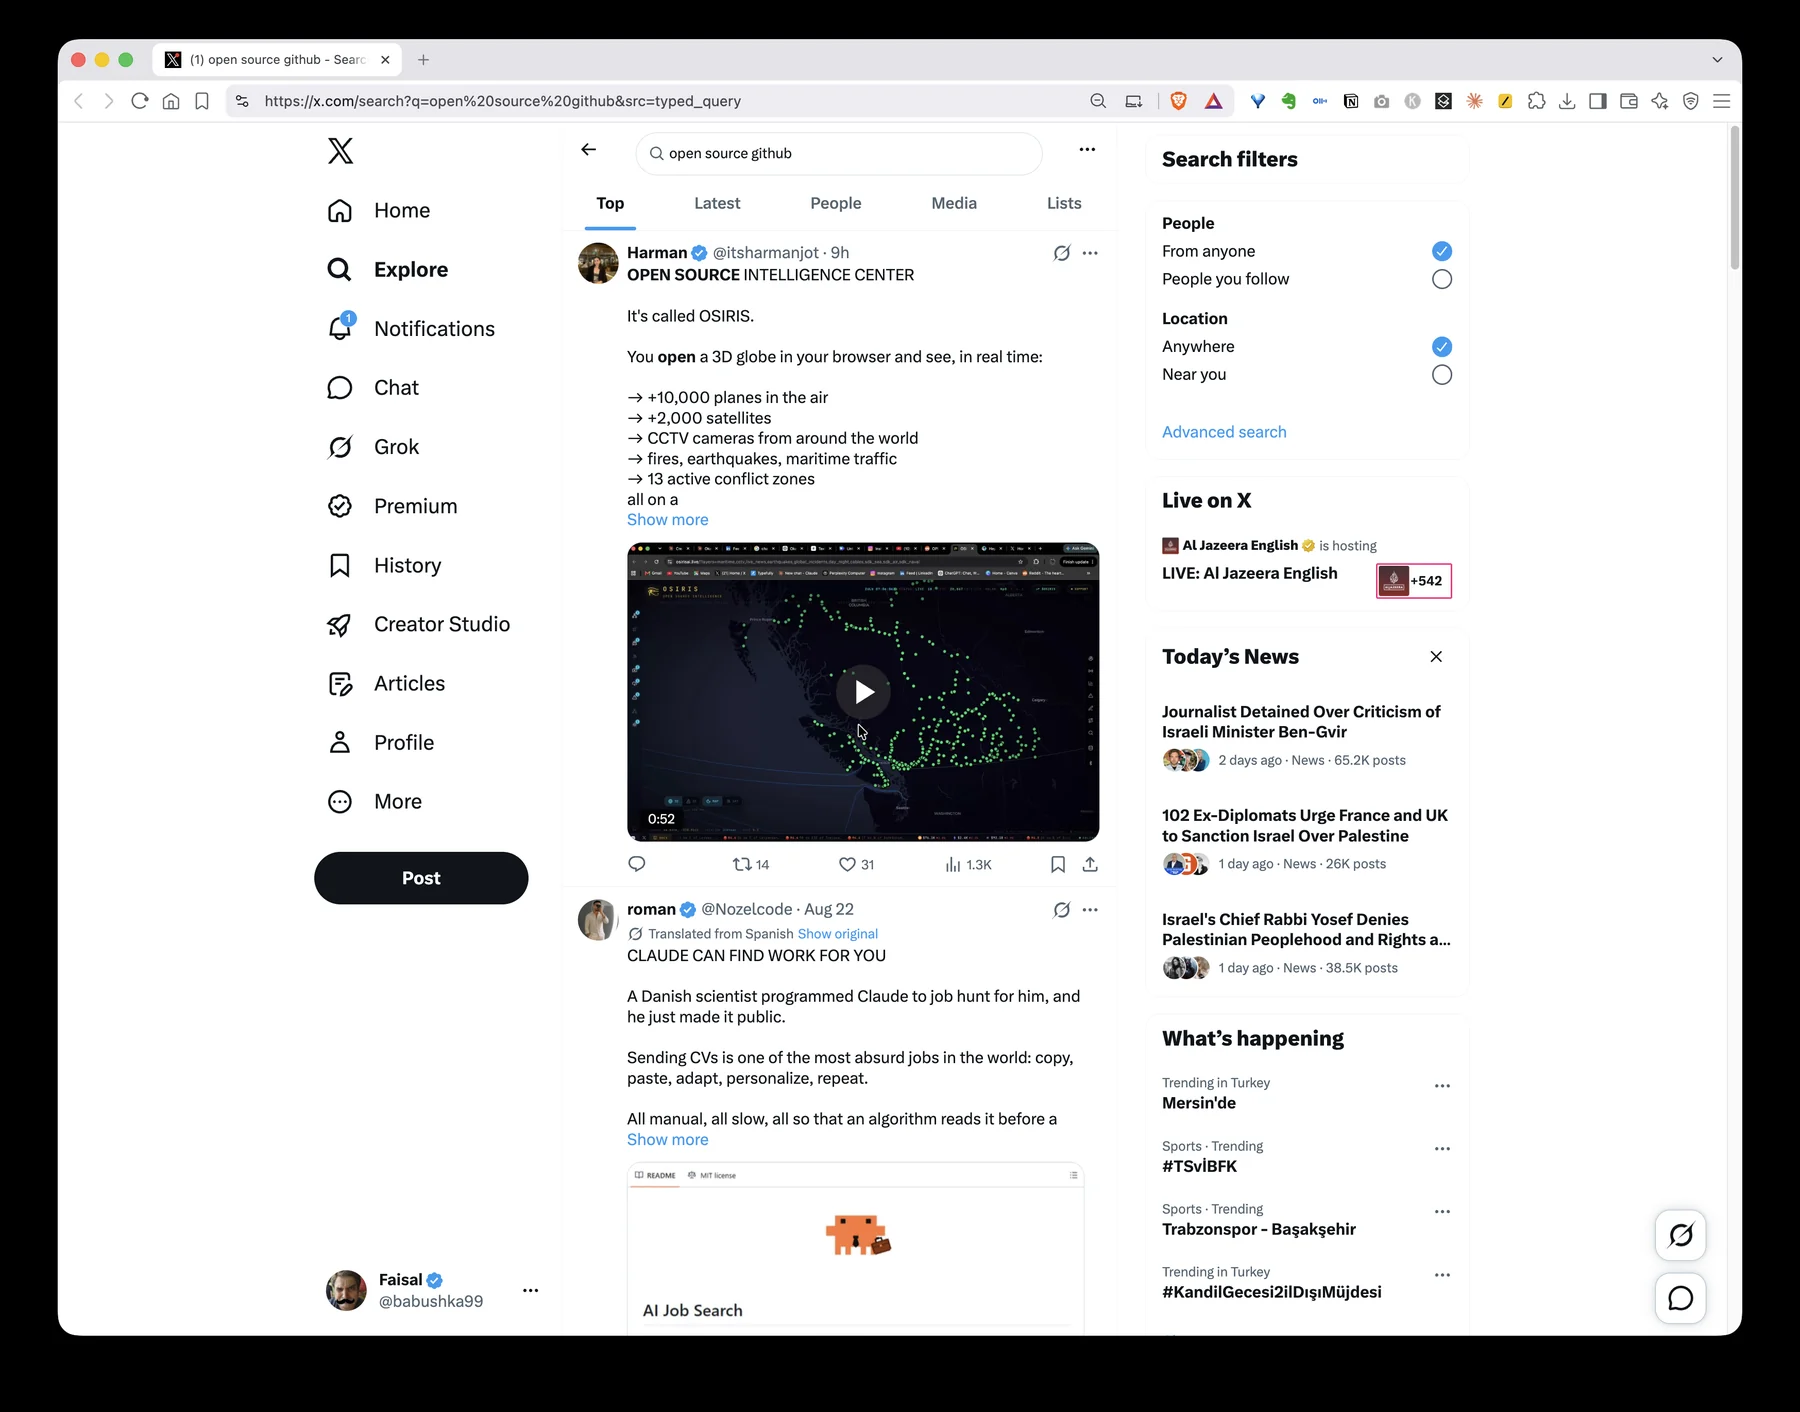Open Premium in the sidebar
This screenshot has height=1412, width=1800.
[x=392, y=506]
